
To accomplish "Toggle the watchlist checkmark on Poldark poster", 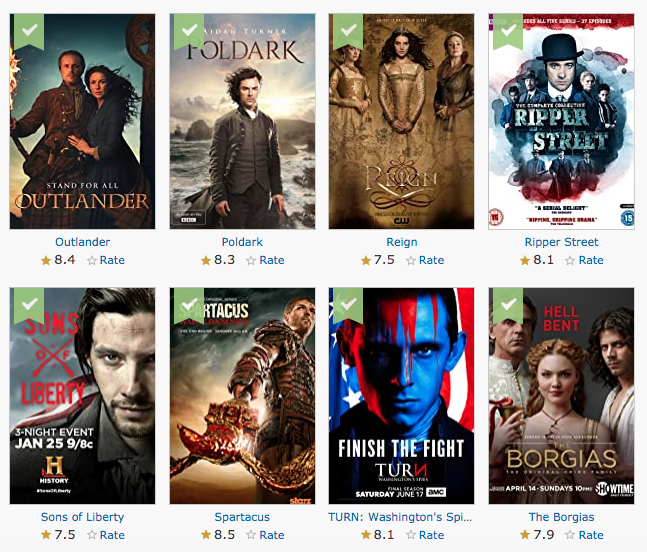I will (x=189, y=31).
